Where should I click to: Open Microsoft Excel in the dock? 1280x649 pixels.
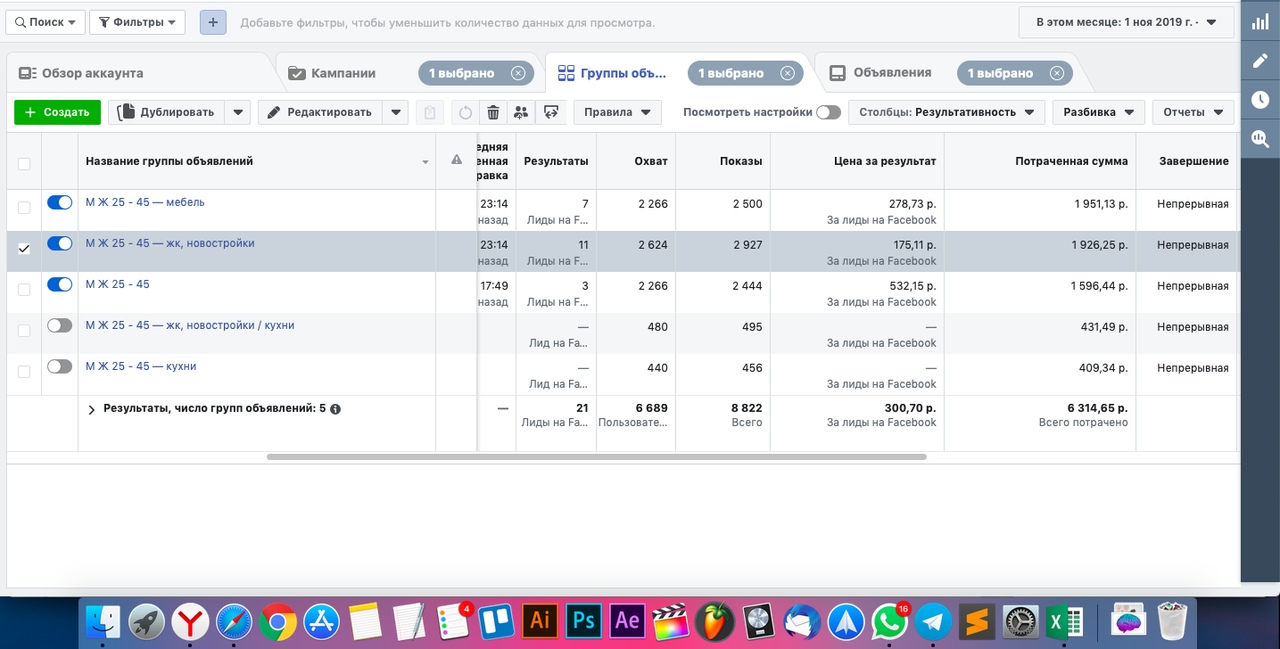1065,622
